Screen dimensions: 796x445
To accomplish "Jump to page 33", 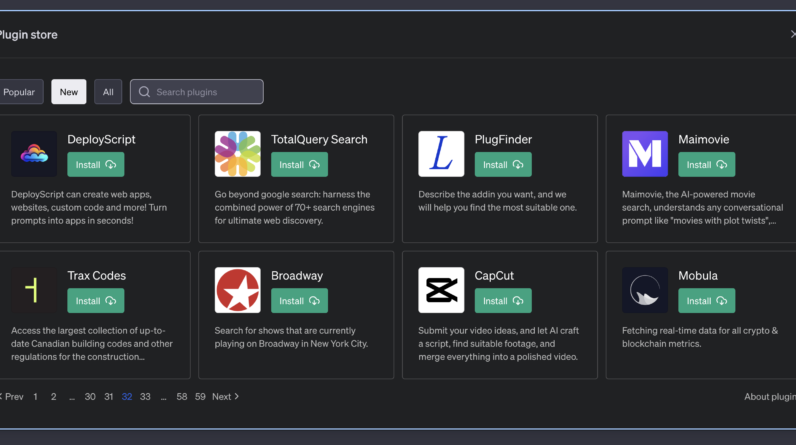I will (145, 397).
